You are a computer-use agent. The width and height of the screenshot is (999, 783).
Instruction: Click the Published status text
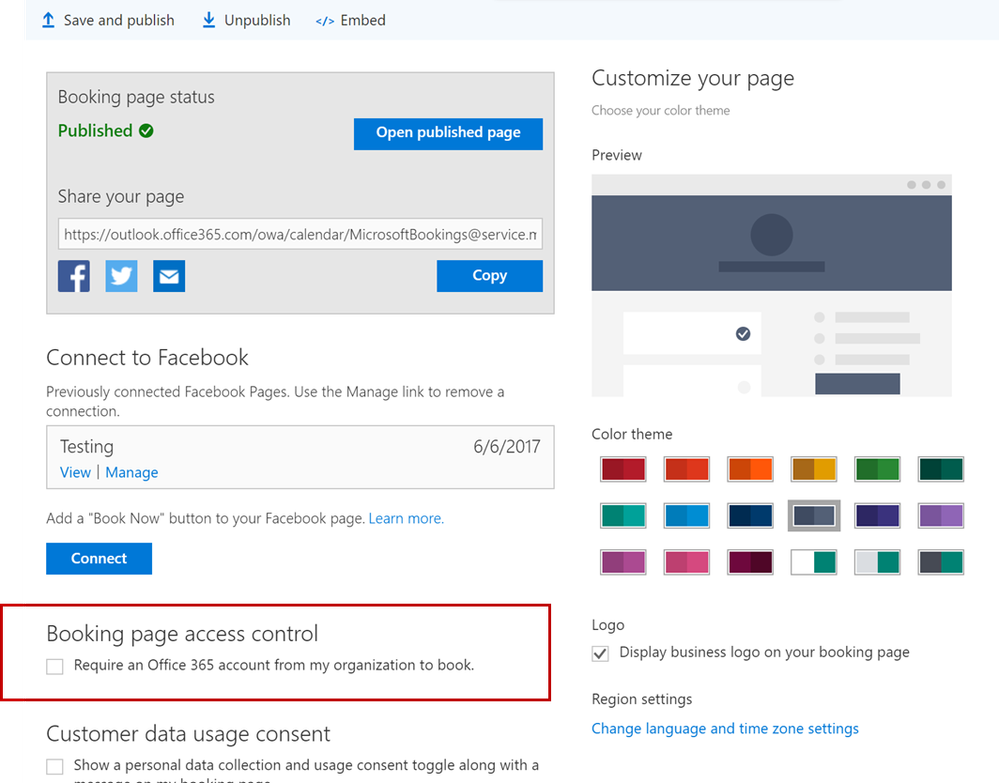pos(96,131)
